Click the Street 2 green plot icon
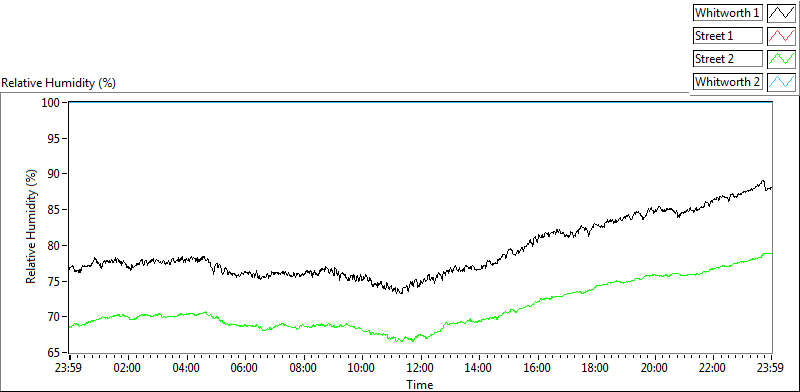This screenshot has height=392, width=800. (782, 59)
